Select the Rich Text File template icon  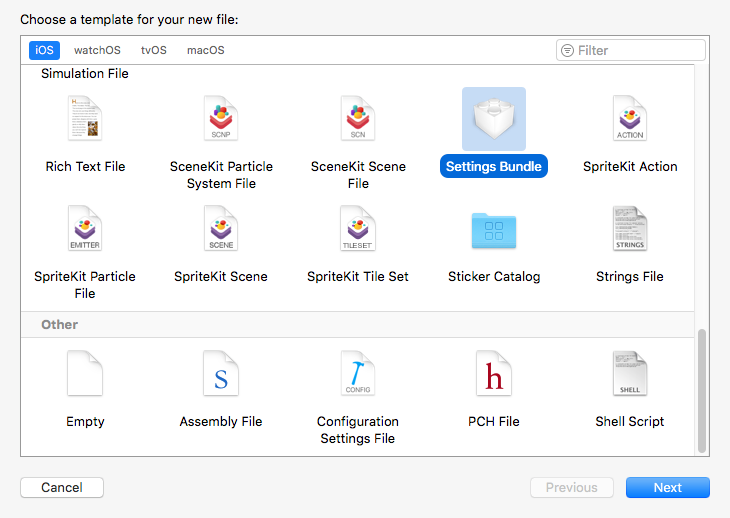(x=85, y=119)
